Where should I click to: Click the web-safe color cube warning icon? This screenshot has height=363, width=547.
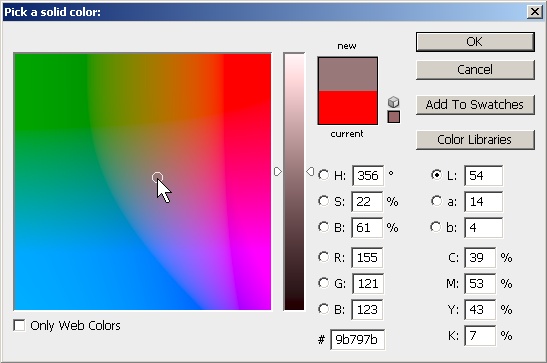394,102
